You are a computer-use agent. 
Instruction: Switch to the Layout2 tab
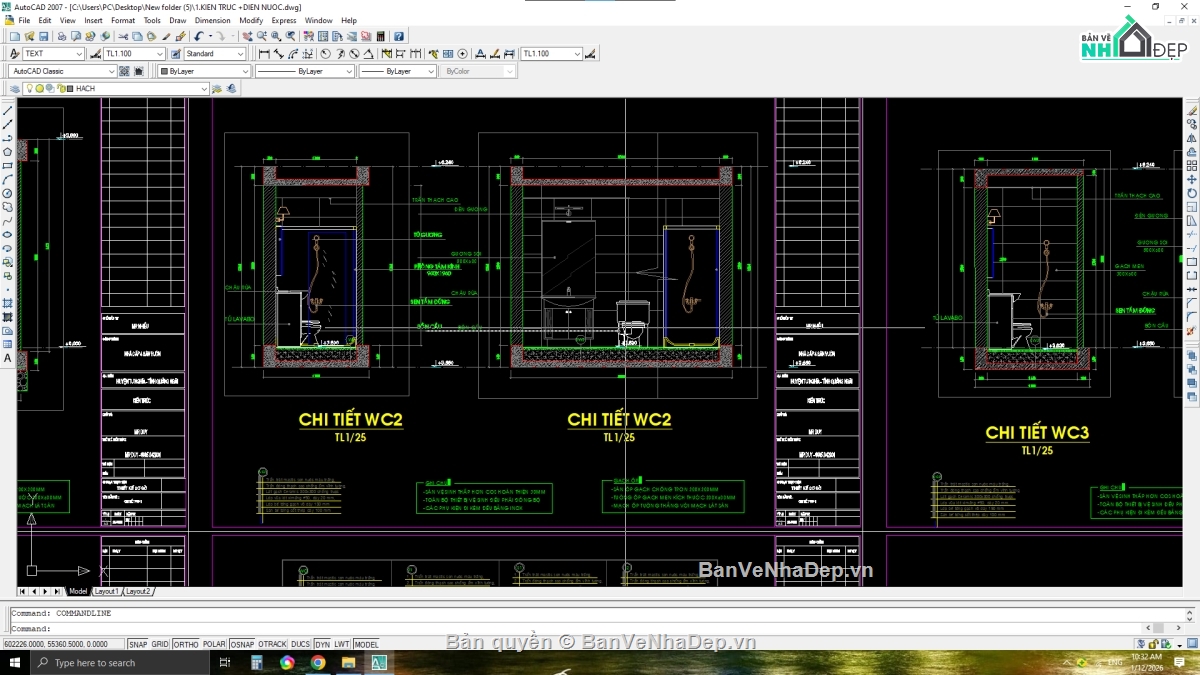[138, 591]
